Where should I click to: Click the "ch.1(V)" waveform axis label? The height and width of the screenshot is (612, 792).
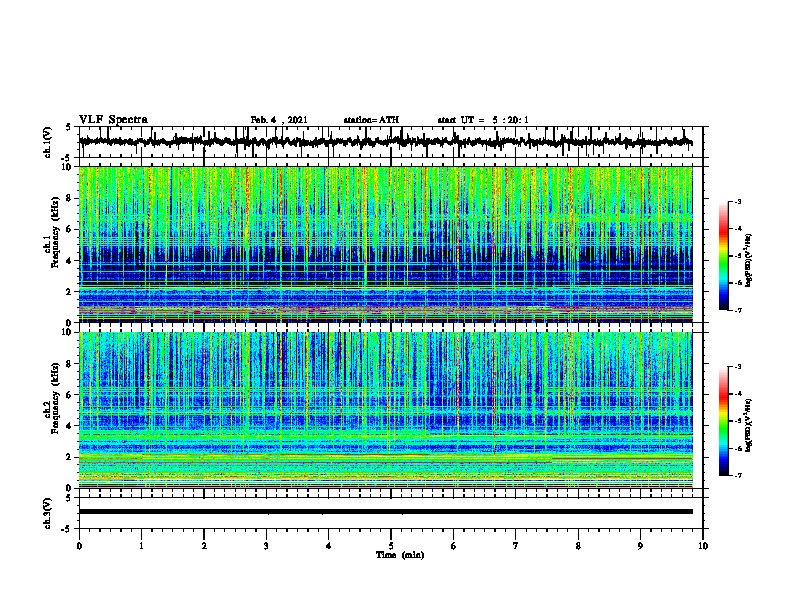47,142
